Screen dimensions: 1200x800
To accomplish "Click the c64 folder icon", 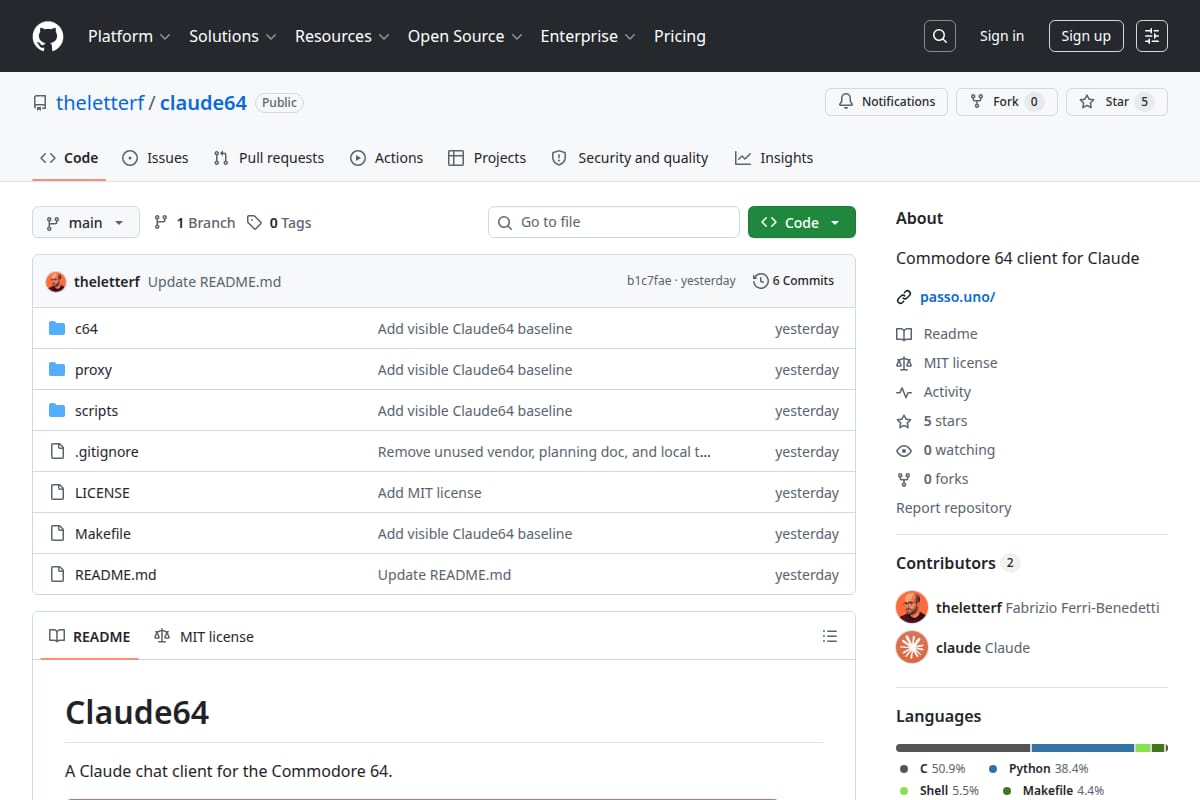I will [57, 329].
